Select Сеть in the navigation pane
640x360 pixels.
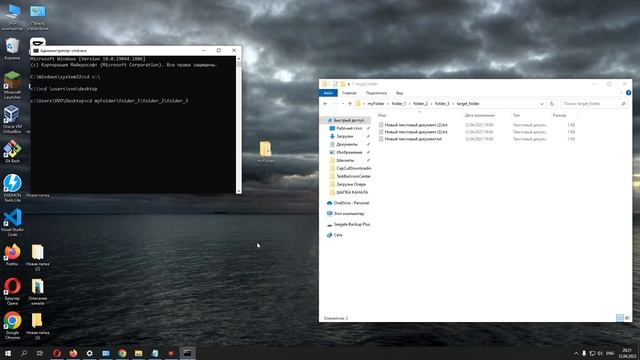(335, 235)
